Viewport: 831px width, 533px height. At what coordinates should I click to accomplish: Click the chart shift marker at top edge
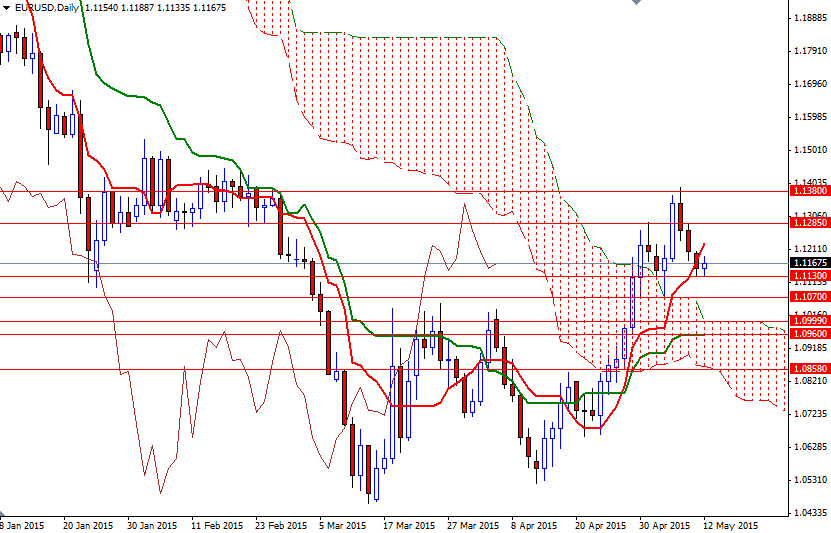pyautogui.click(x=636, y=2)
